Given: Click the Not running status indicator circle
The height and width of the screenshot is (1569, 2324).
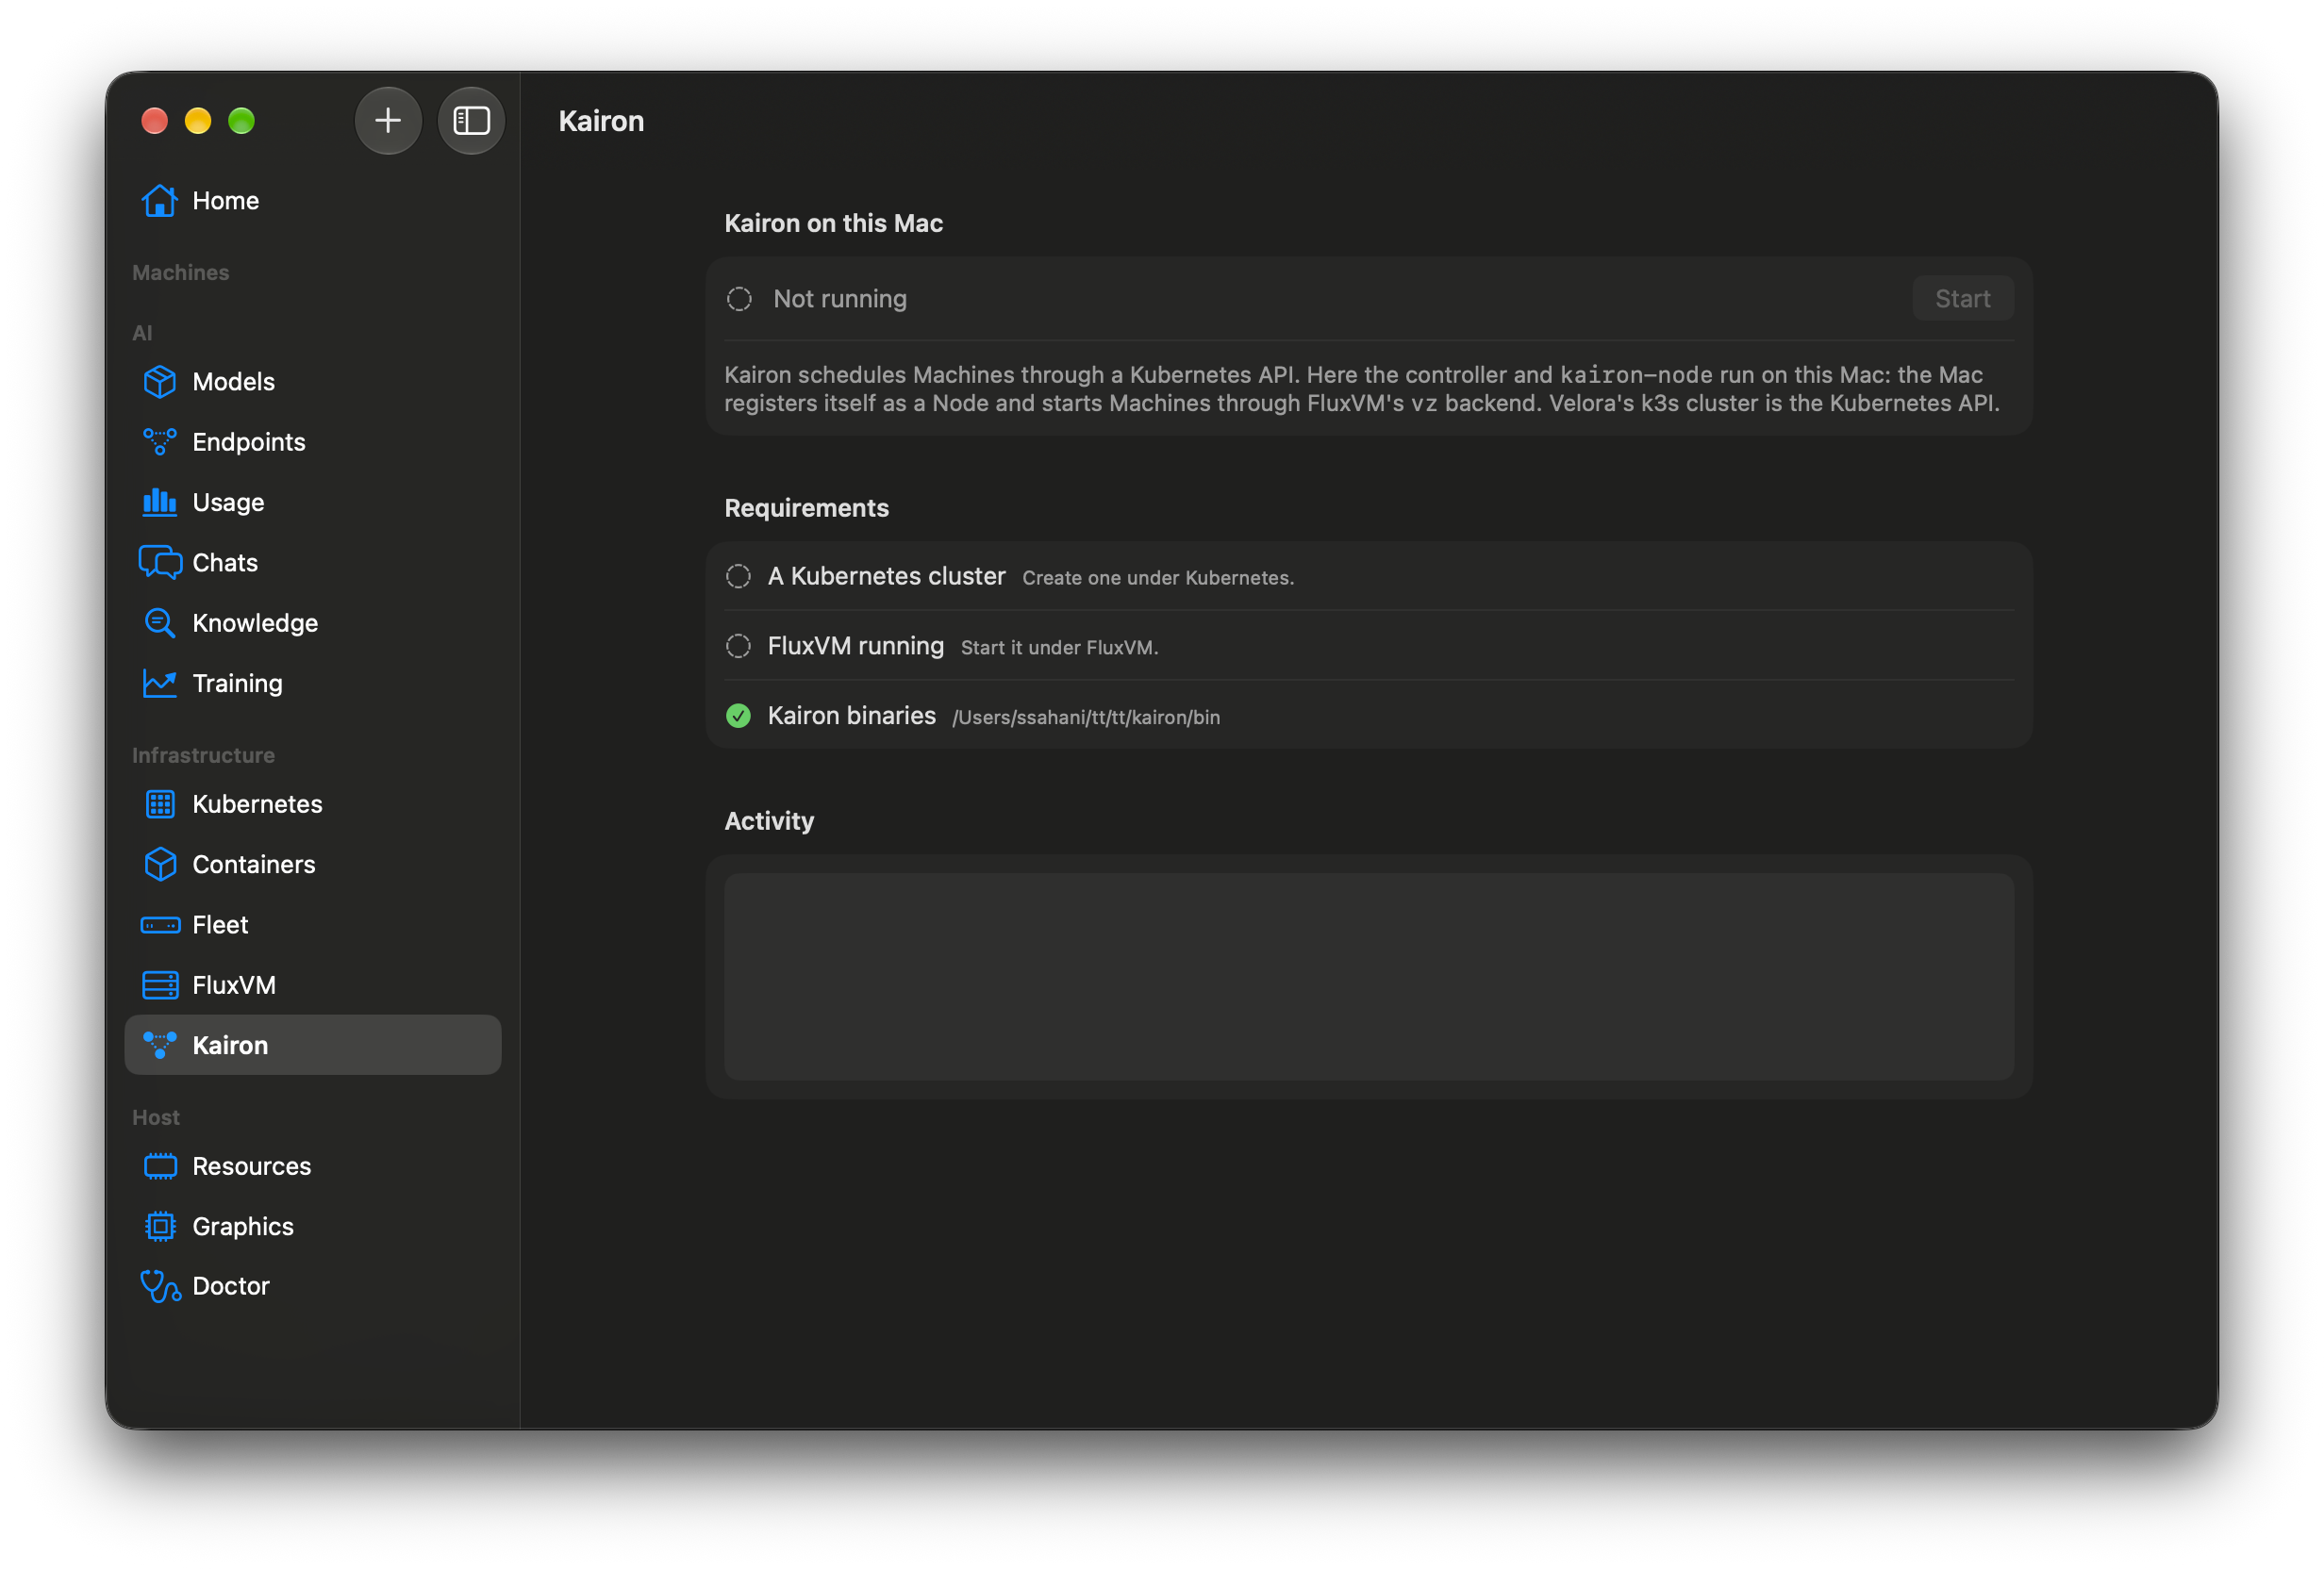Looking at the screenshot, I should (x=739, y=299).
